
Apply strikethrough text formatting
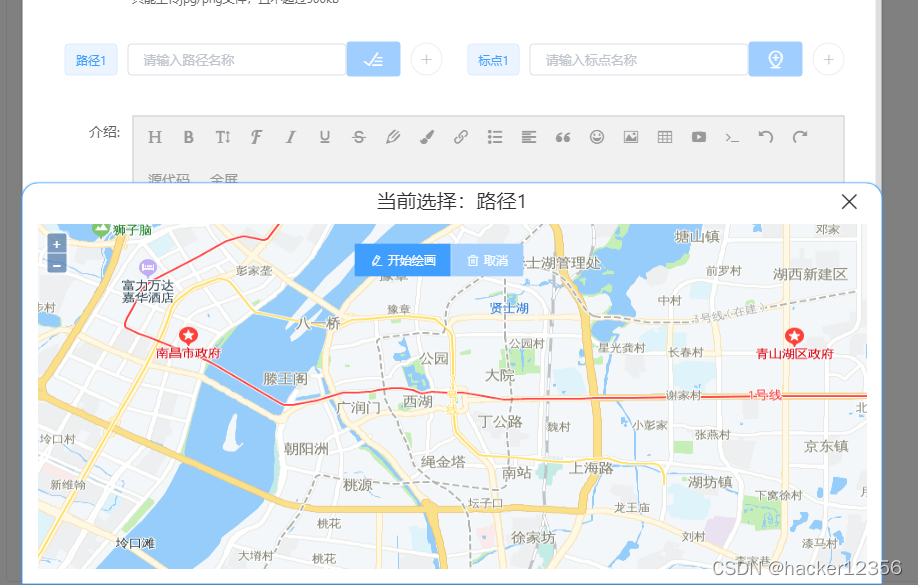[358, 137]
